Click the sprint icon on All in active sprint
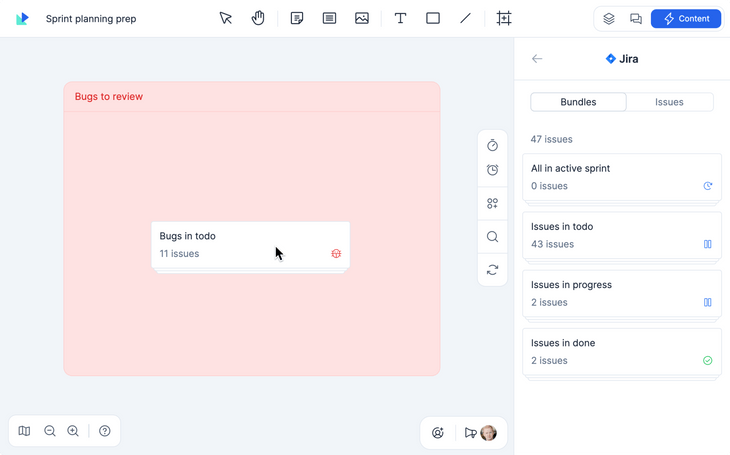 708,186
